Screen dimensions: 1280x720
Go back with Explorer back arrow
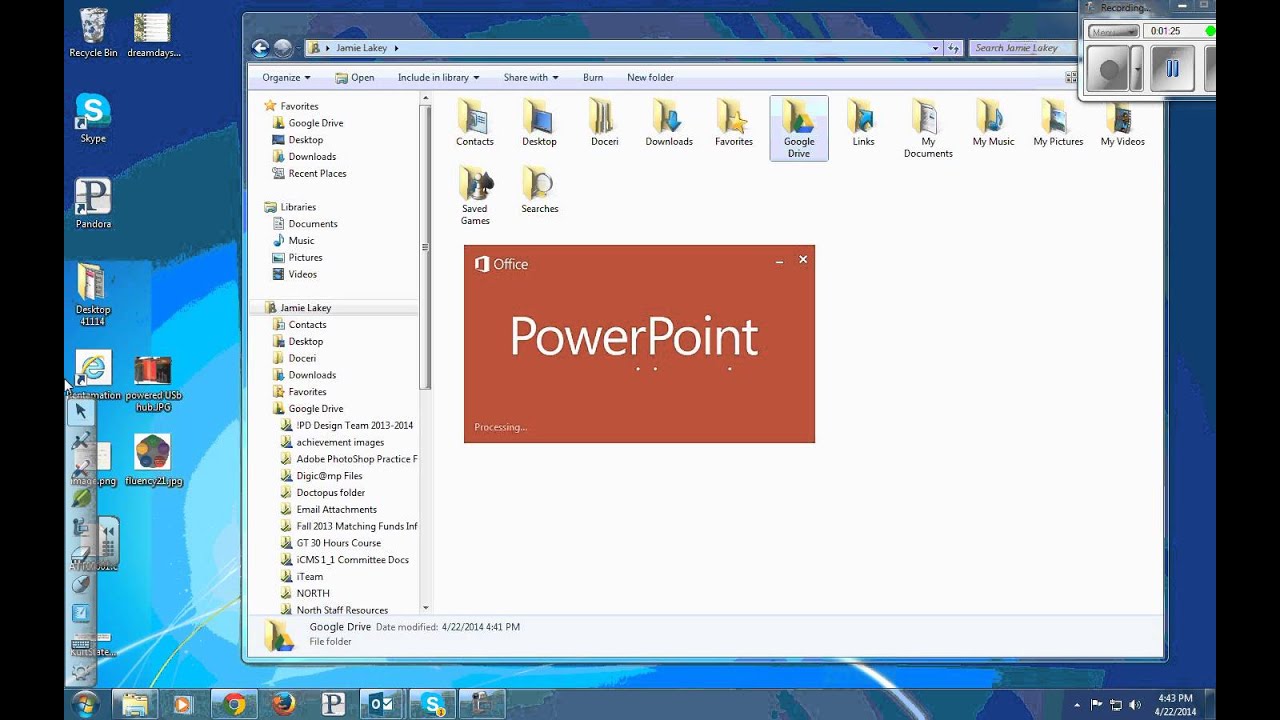coord(261,47)
